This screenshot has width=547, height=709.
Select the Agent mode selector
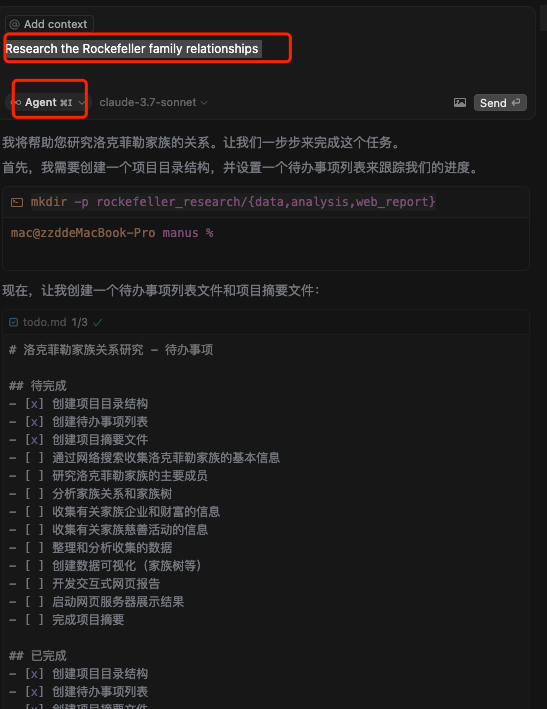click(x=48, y=103)
